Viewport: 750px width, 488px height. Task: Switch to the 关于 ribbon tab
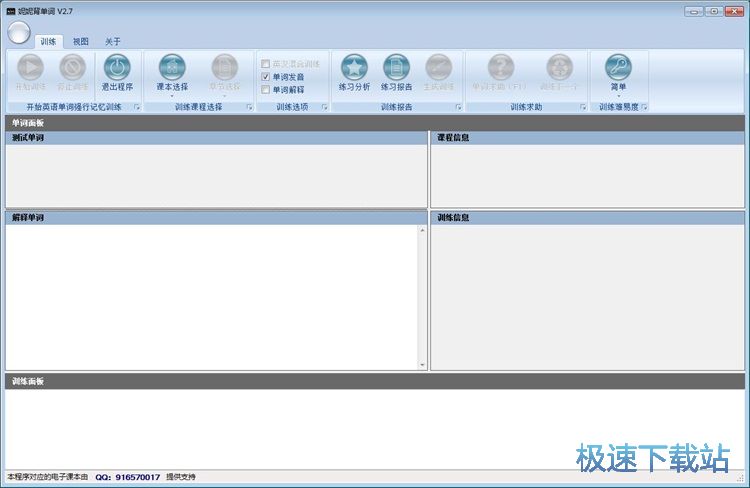click(113, 42)
